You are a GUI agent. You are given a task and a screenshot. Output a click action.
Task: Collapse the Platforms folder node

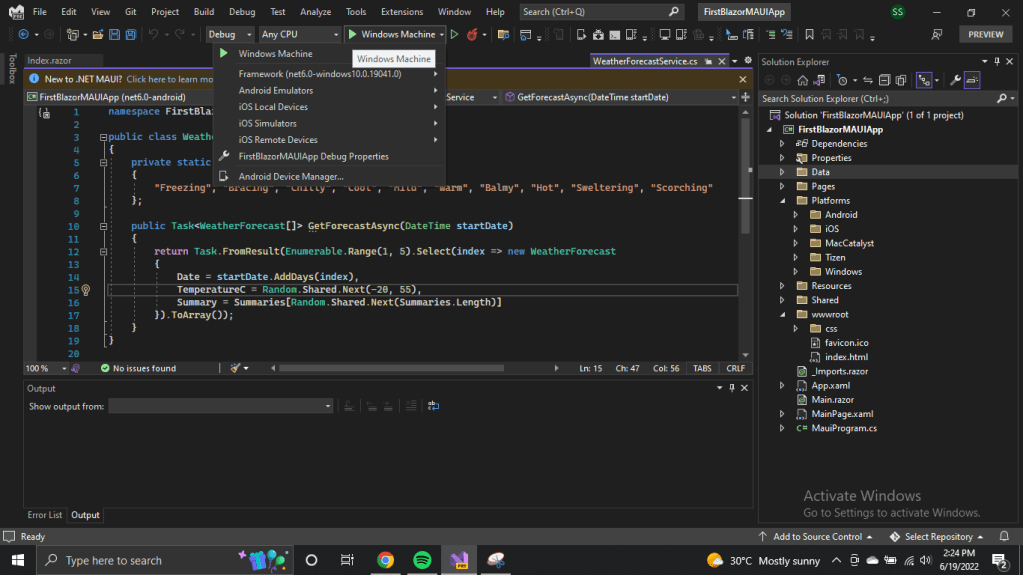pyautogui.click(x=783, y=200)
